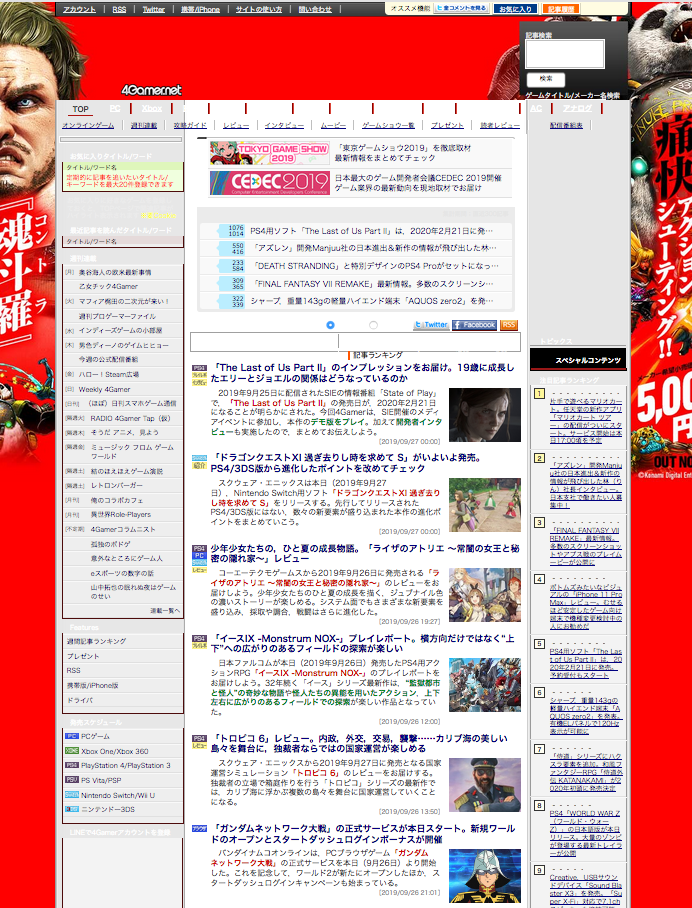The height and width of the screenshot is (908, 692).
Task: Open the CEDEC 2019 banner
Action: pyautogui.click(x=269, y=183)
